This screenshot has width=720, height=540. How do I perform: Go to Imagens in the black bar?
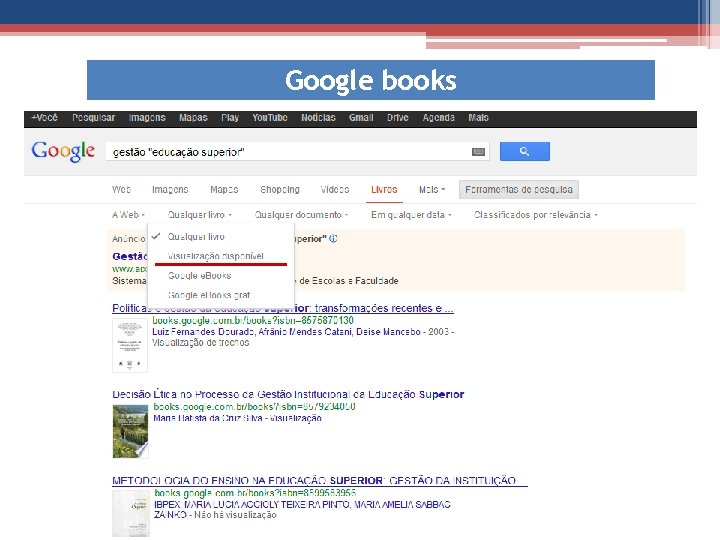coord(147,118)
